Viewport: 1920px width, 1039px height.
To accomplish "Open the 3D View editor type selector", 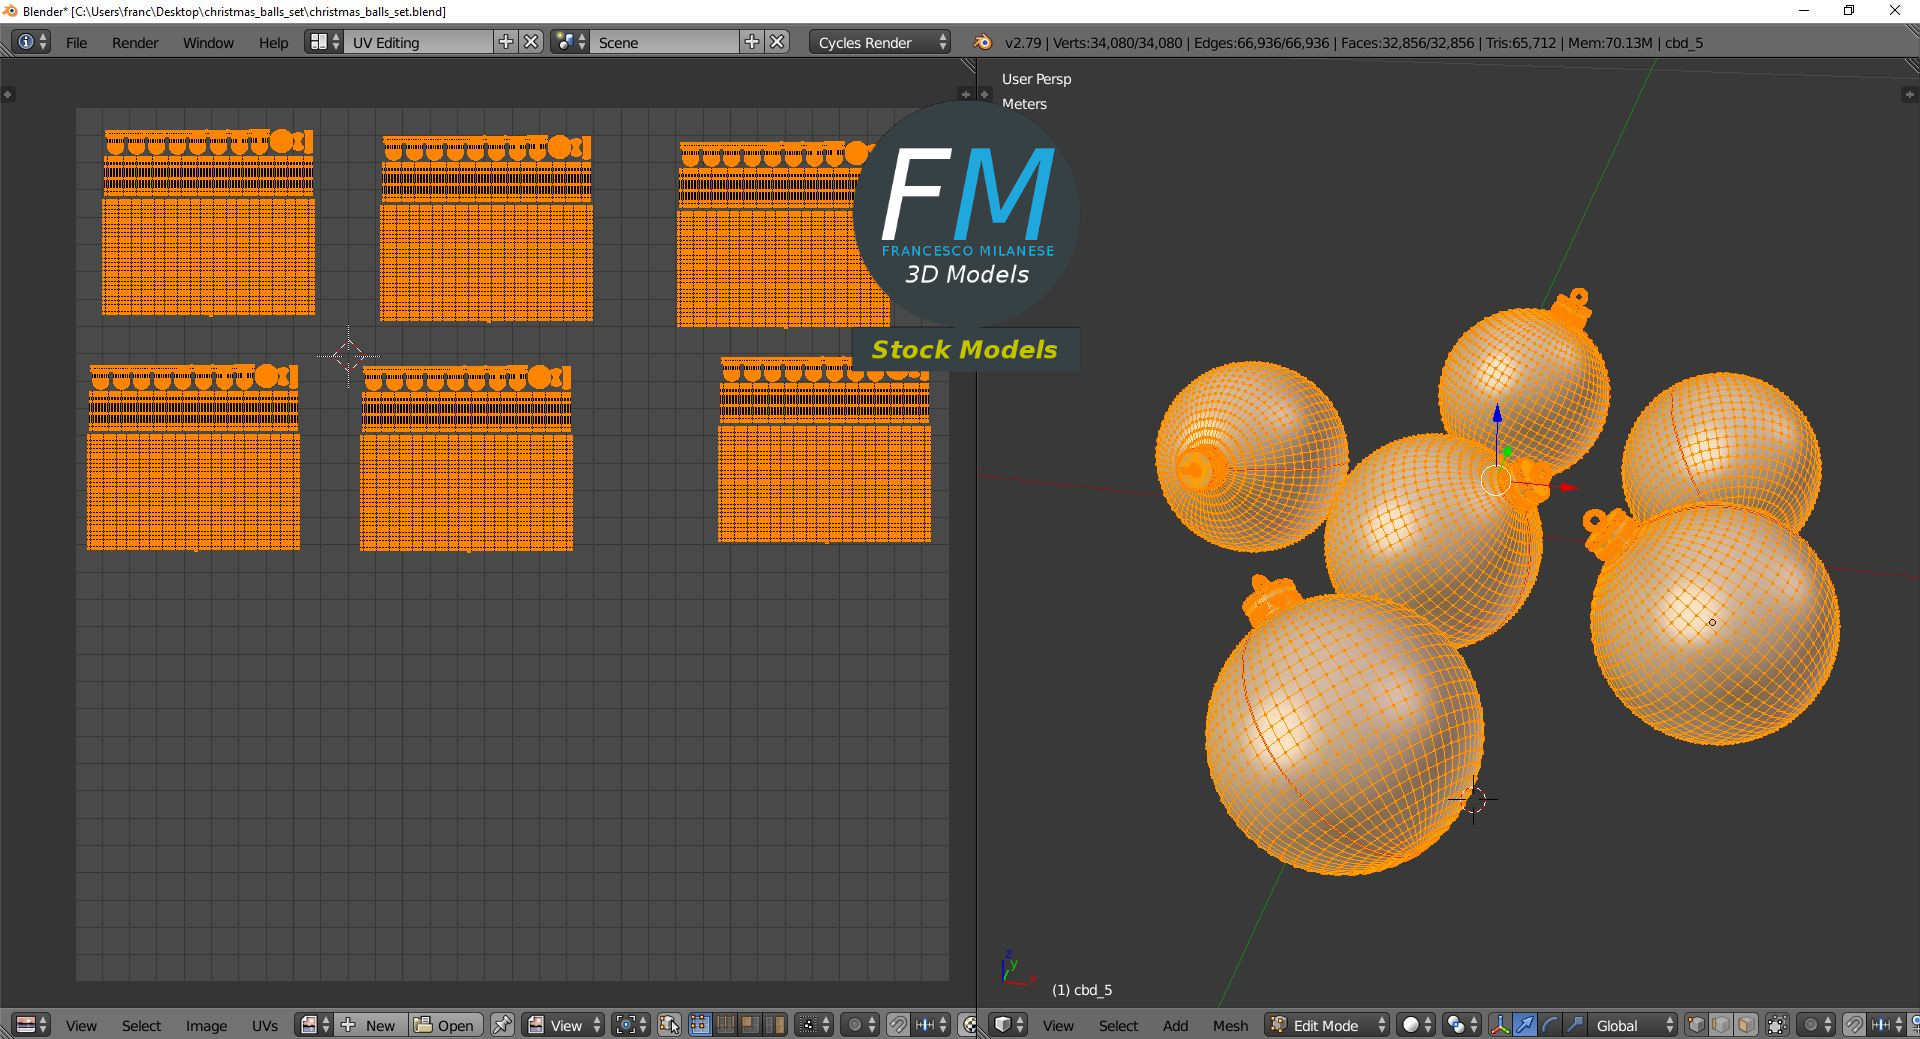I will (x=1008, y=1025).
